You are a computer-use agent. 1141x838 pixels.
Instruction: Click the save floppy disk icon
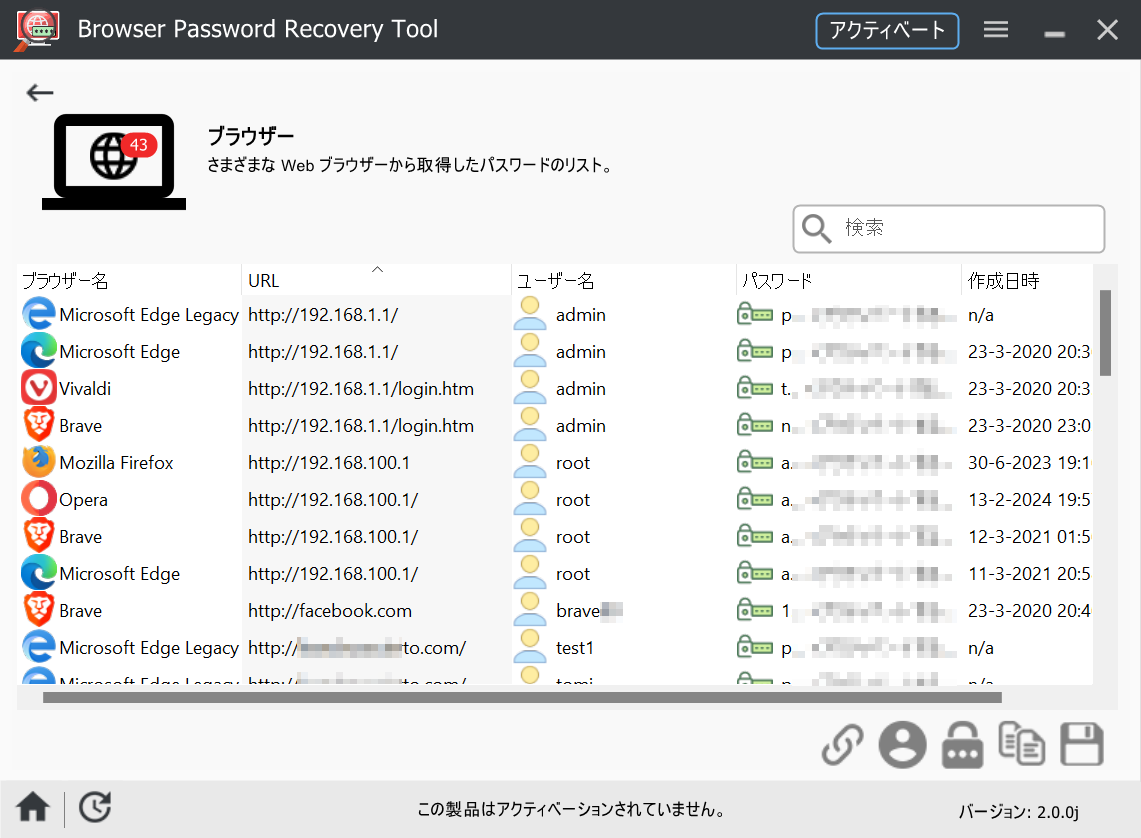pos(1082,744)
